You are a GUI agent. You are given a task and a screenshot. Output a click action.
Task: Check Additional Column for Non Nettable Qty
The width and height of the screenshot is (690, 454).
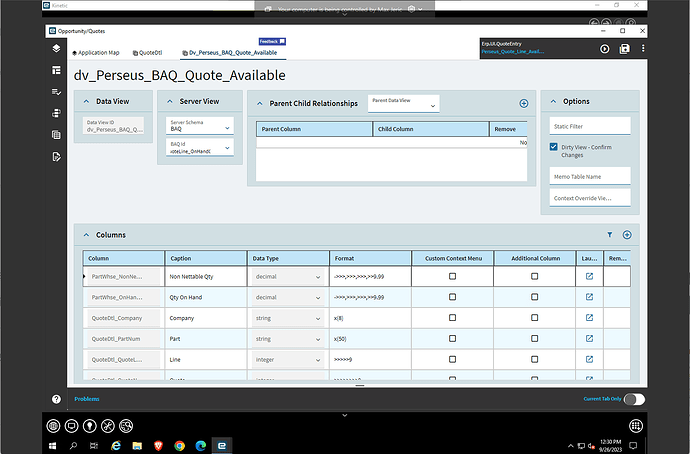coord(535,276)
